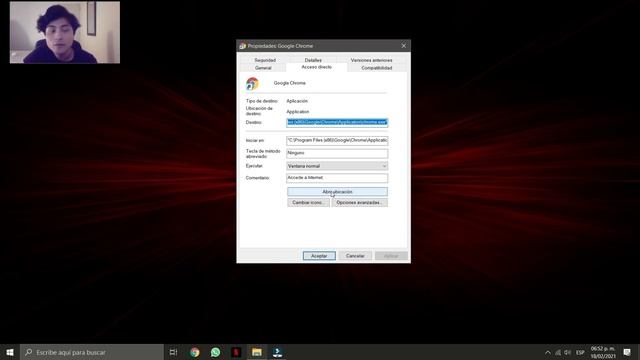Click the Google Chrome shortcut icon in dialog
Screen dimensions: 640x360
point(252,84)
